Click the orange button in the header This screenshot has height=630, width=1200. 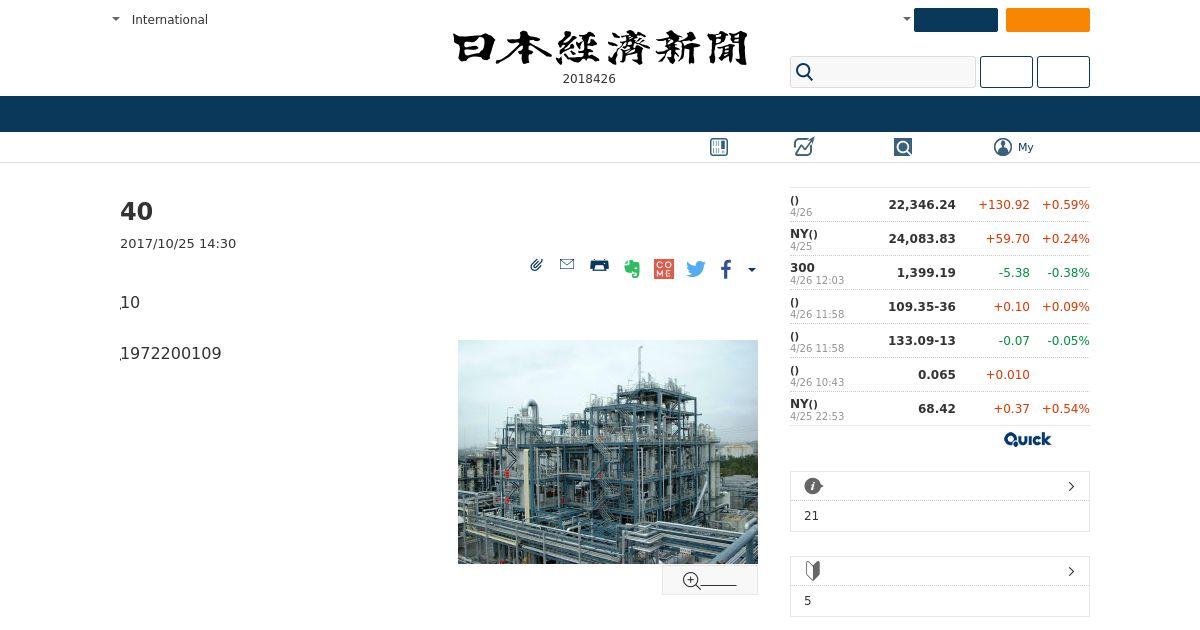click(x=1048, y=20)
